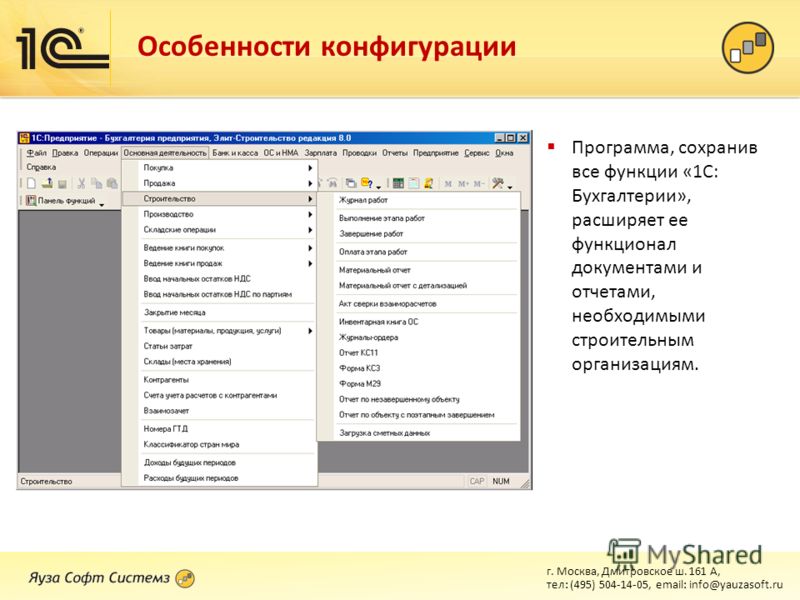Expand the tools icon dropdown arrow
The width and height of the screenshot is (800, 600).
pos(509,187)
